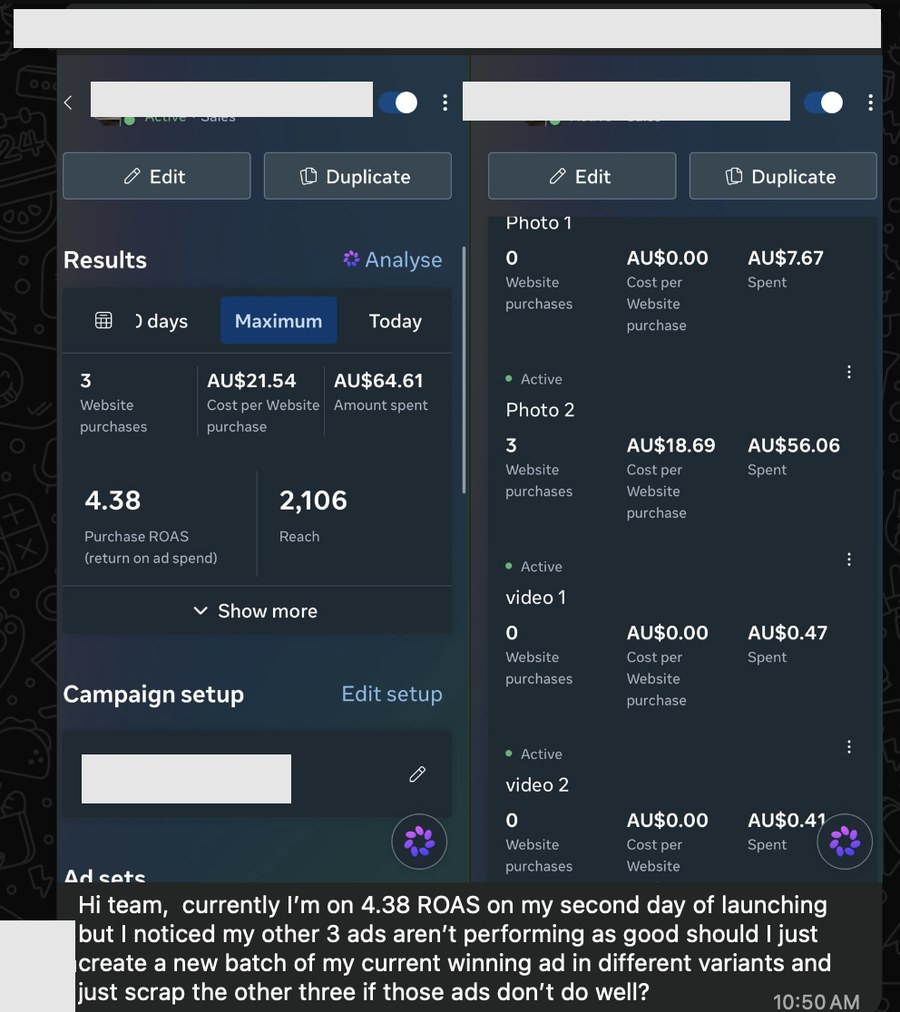Screen dimensions: 900x1012
Task: Click the AU$21.54 cost per purchase value
Action: pyautogui.click(x=251, y=381)
